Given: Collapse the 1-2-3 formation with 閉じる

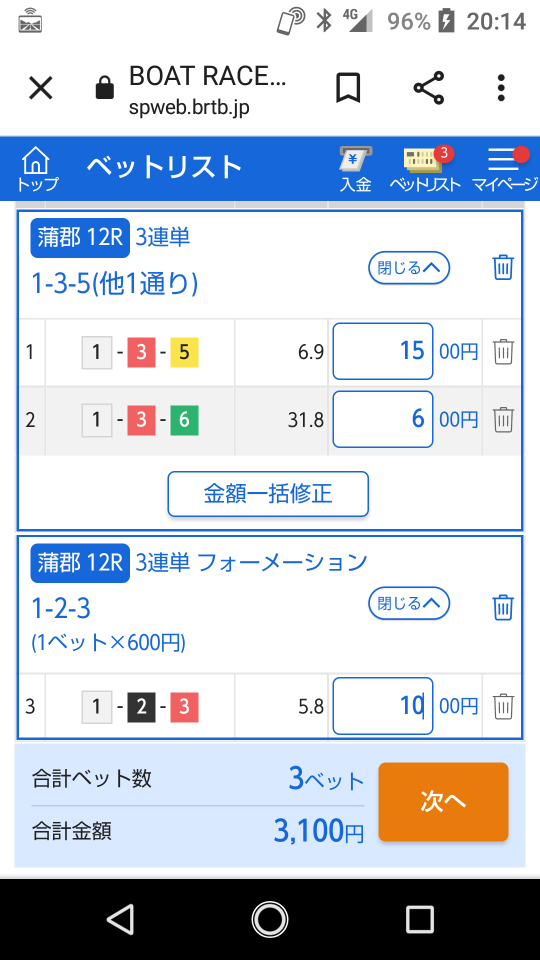Looking at the screenshot, I should click(409, 604).
